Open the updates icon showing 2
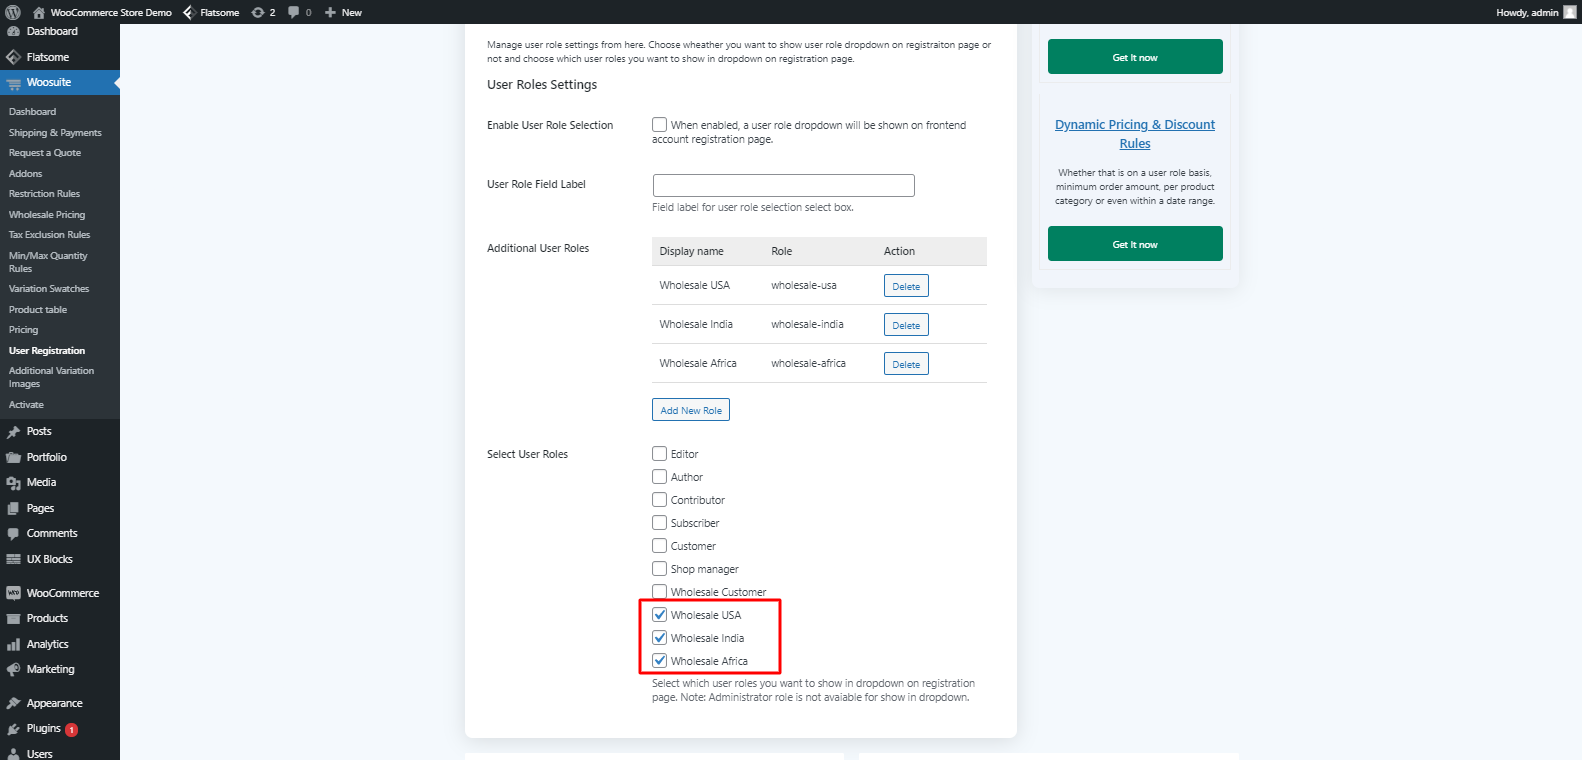1582x760 pixels. point(258,12)
